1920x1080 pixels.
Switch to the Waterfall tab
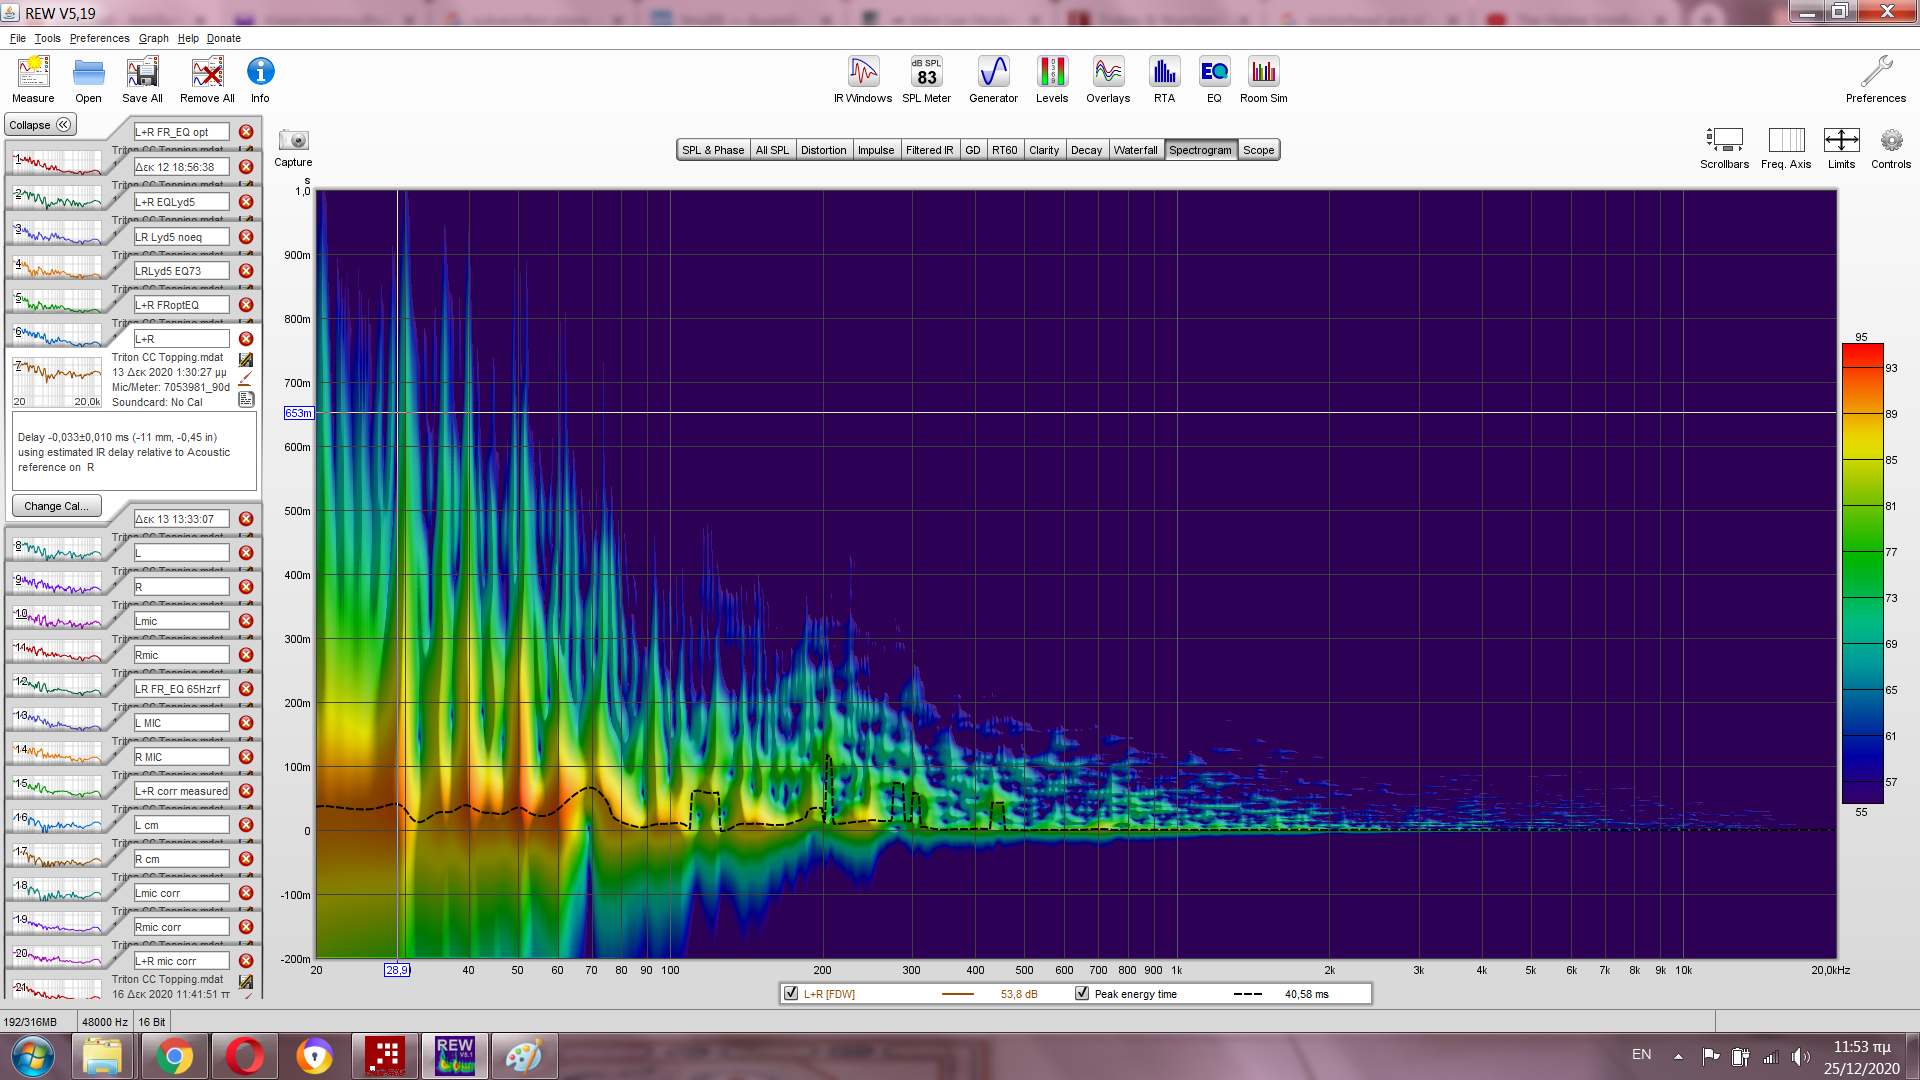coord(1135,150)
